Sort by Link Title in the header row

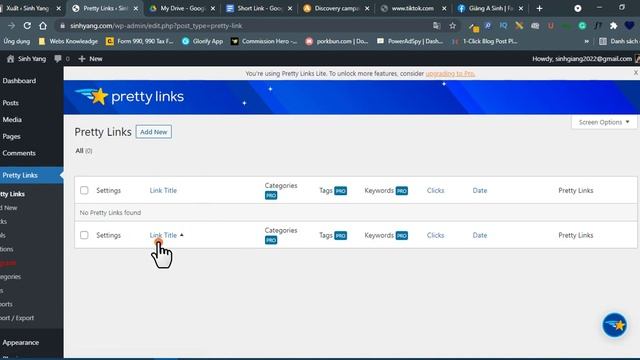(163, 190)
